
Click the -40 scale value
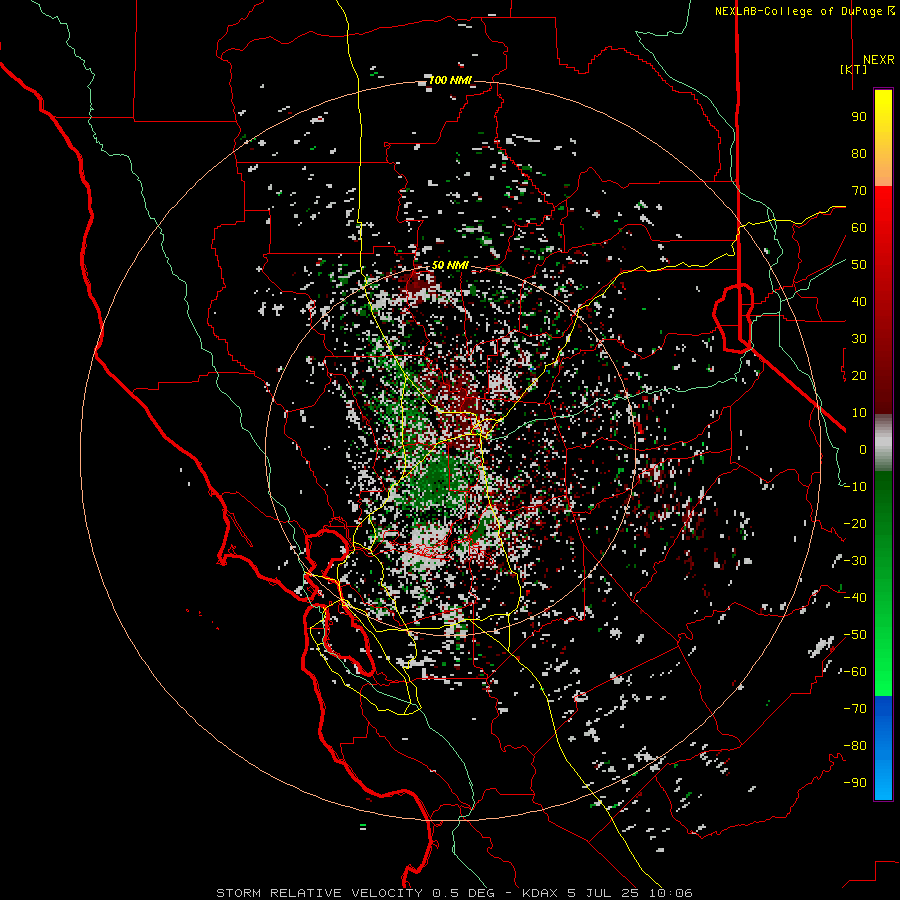pyautogui.click(x=855, y=598)
